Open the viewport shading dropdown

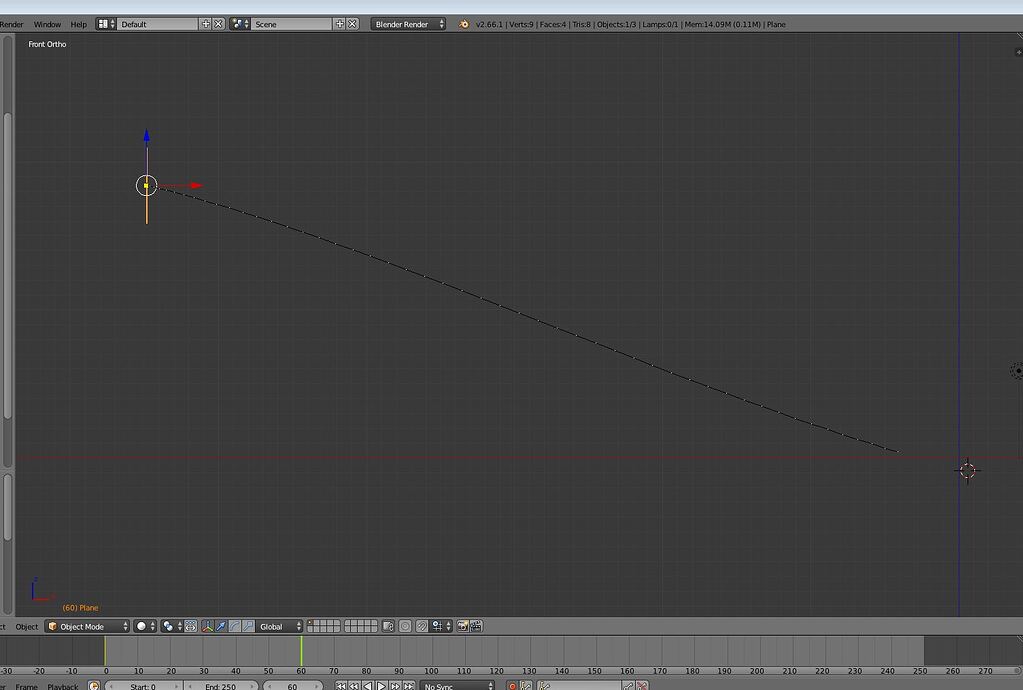click(x=146, y=627)
